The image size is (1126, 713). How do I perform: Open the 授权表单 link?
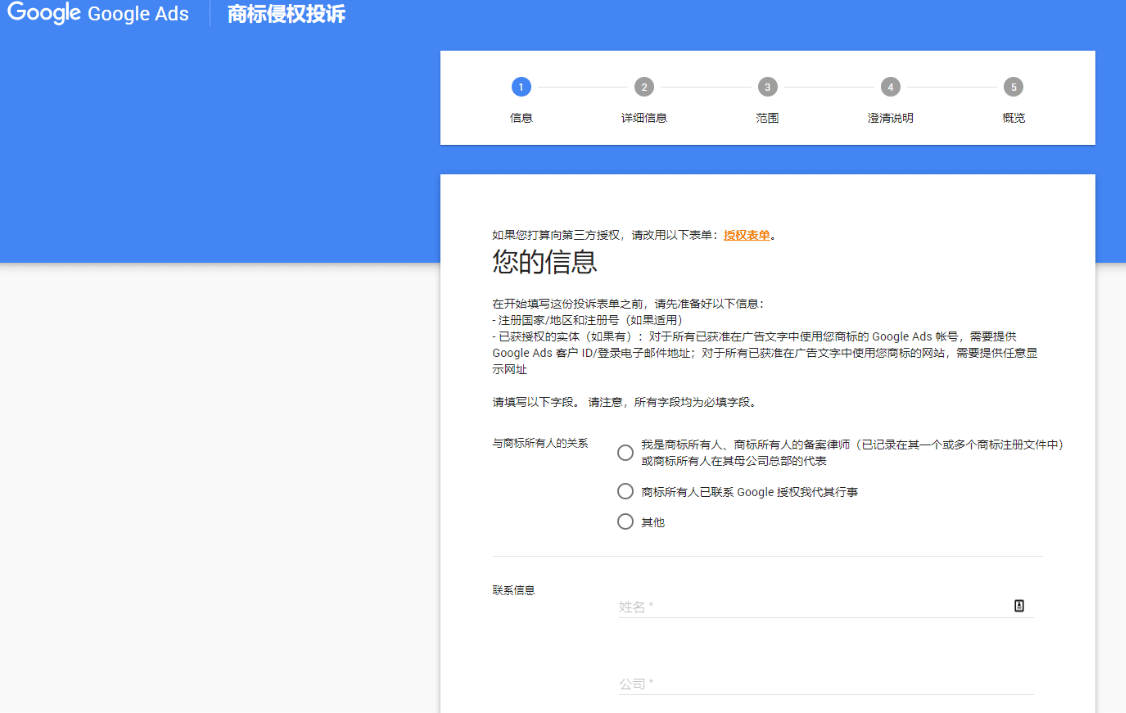click(x=746, y=235)
